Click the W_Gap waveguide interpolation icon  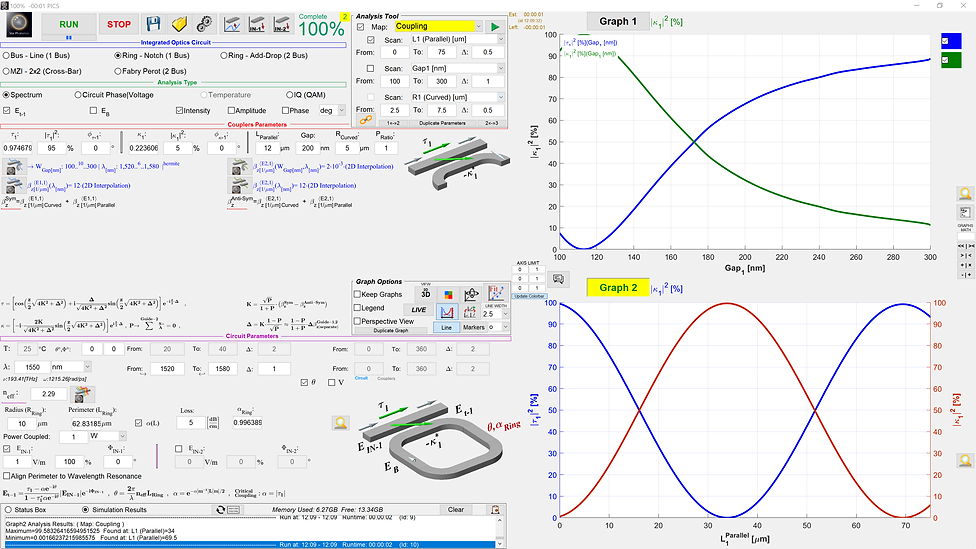point(13,167)
